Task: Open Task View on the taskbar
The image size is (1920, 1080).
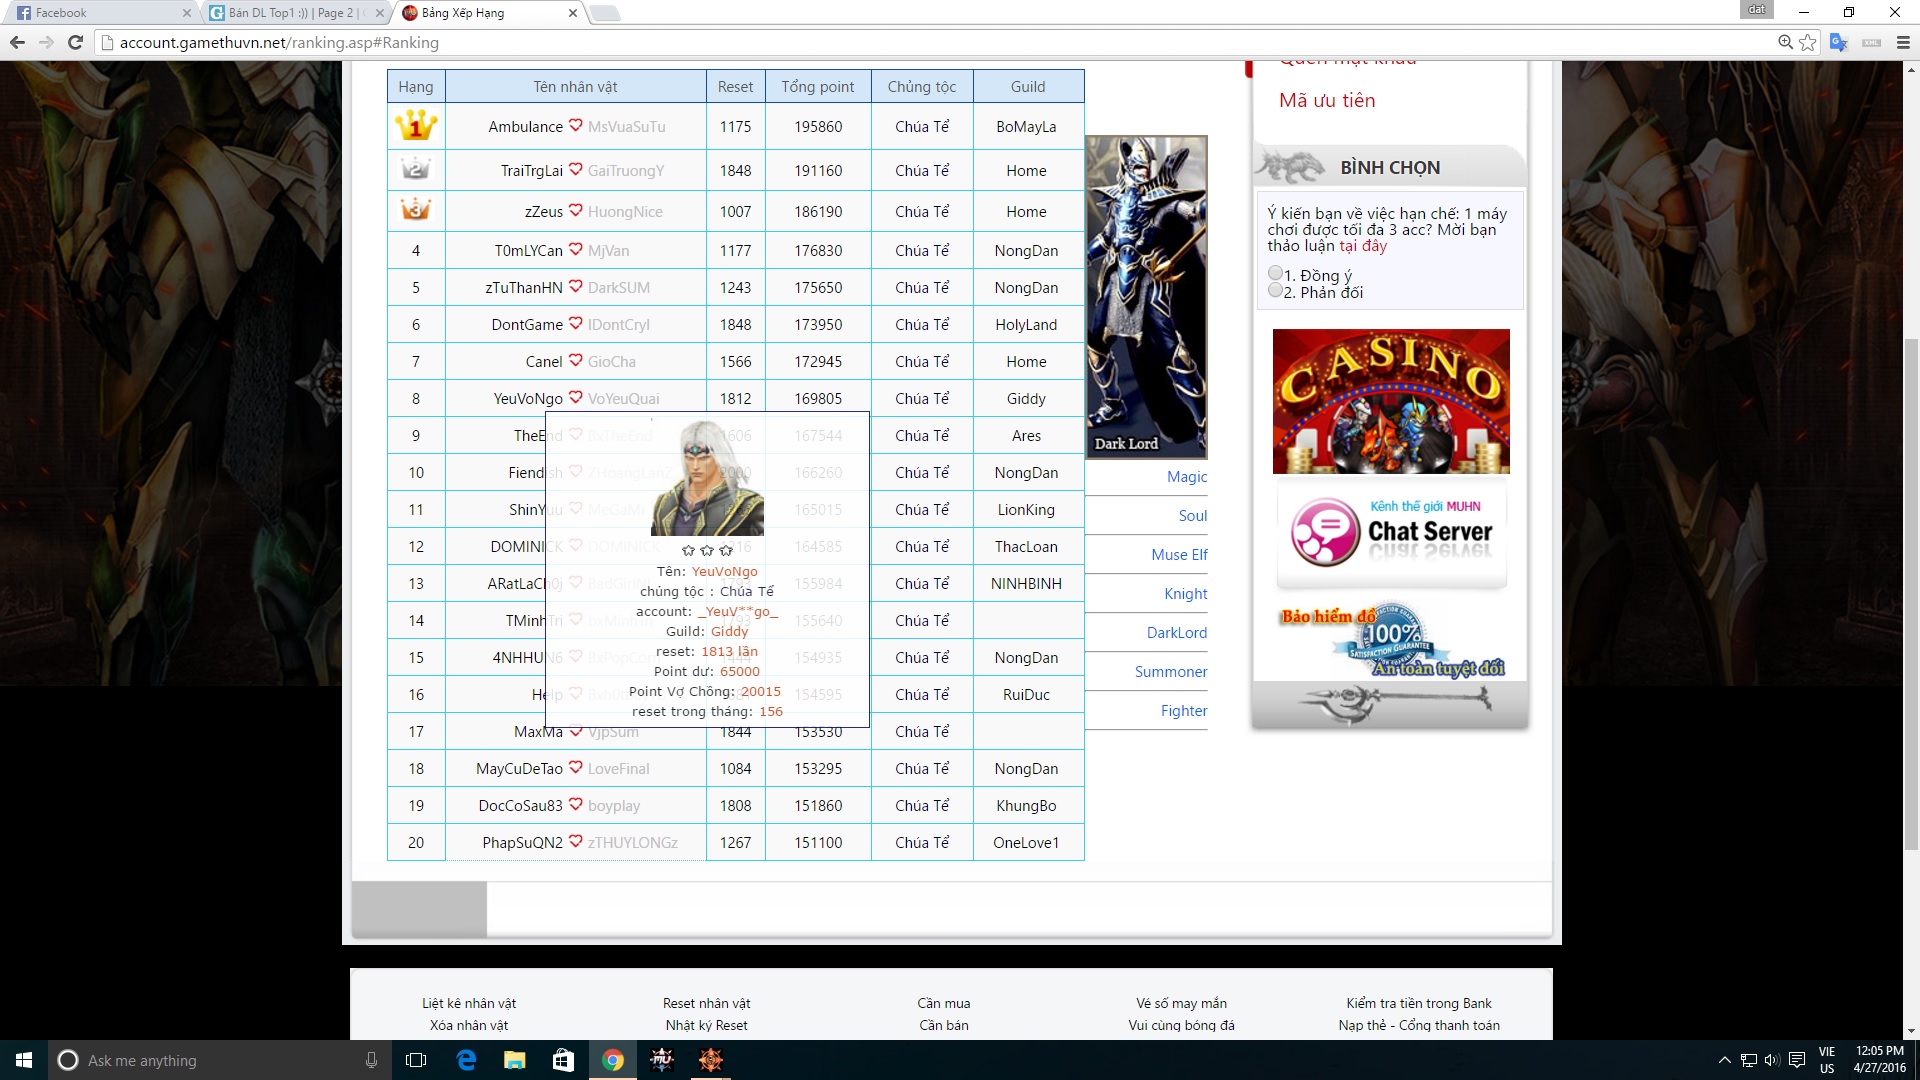Action: point(416,1060)
